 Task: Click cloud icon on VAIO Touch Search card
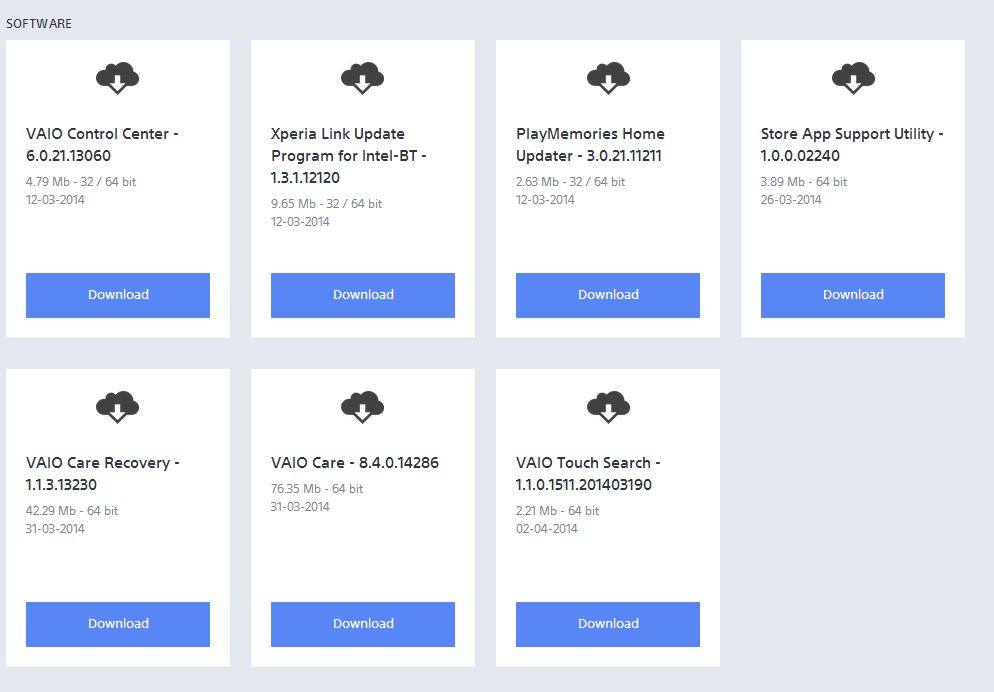607,406
